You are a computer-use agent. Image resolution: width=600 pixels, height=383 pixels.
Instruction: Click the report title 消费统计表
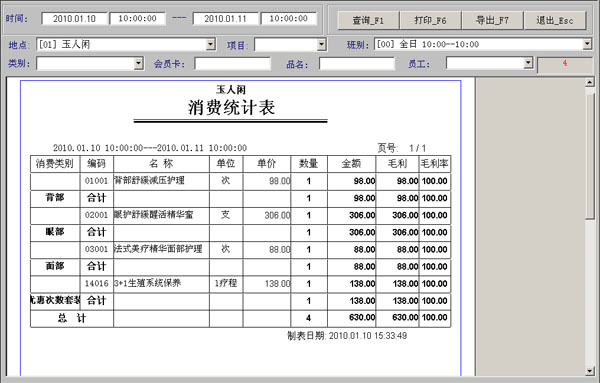coord(231,107)
